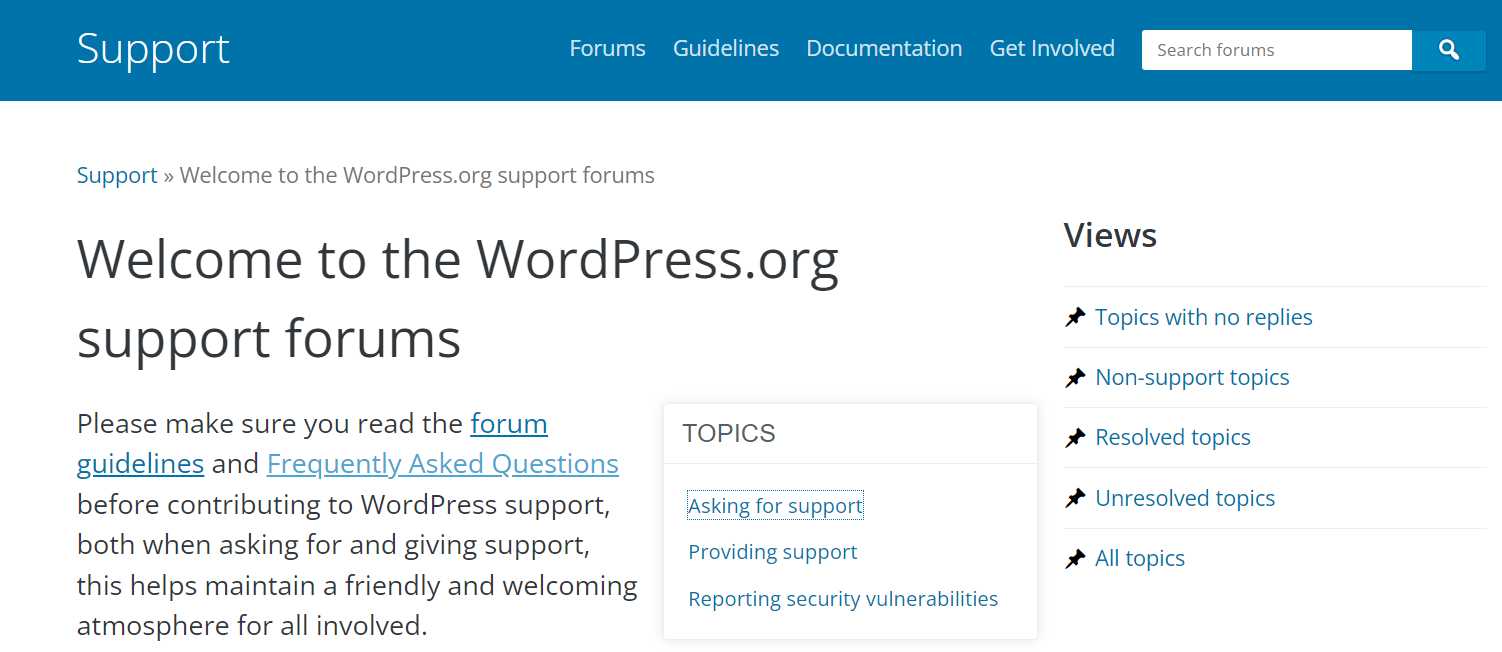1502x652 pixels.
Task: Follow the Support breadcrumb link
Action: pos(117,175)
